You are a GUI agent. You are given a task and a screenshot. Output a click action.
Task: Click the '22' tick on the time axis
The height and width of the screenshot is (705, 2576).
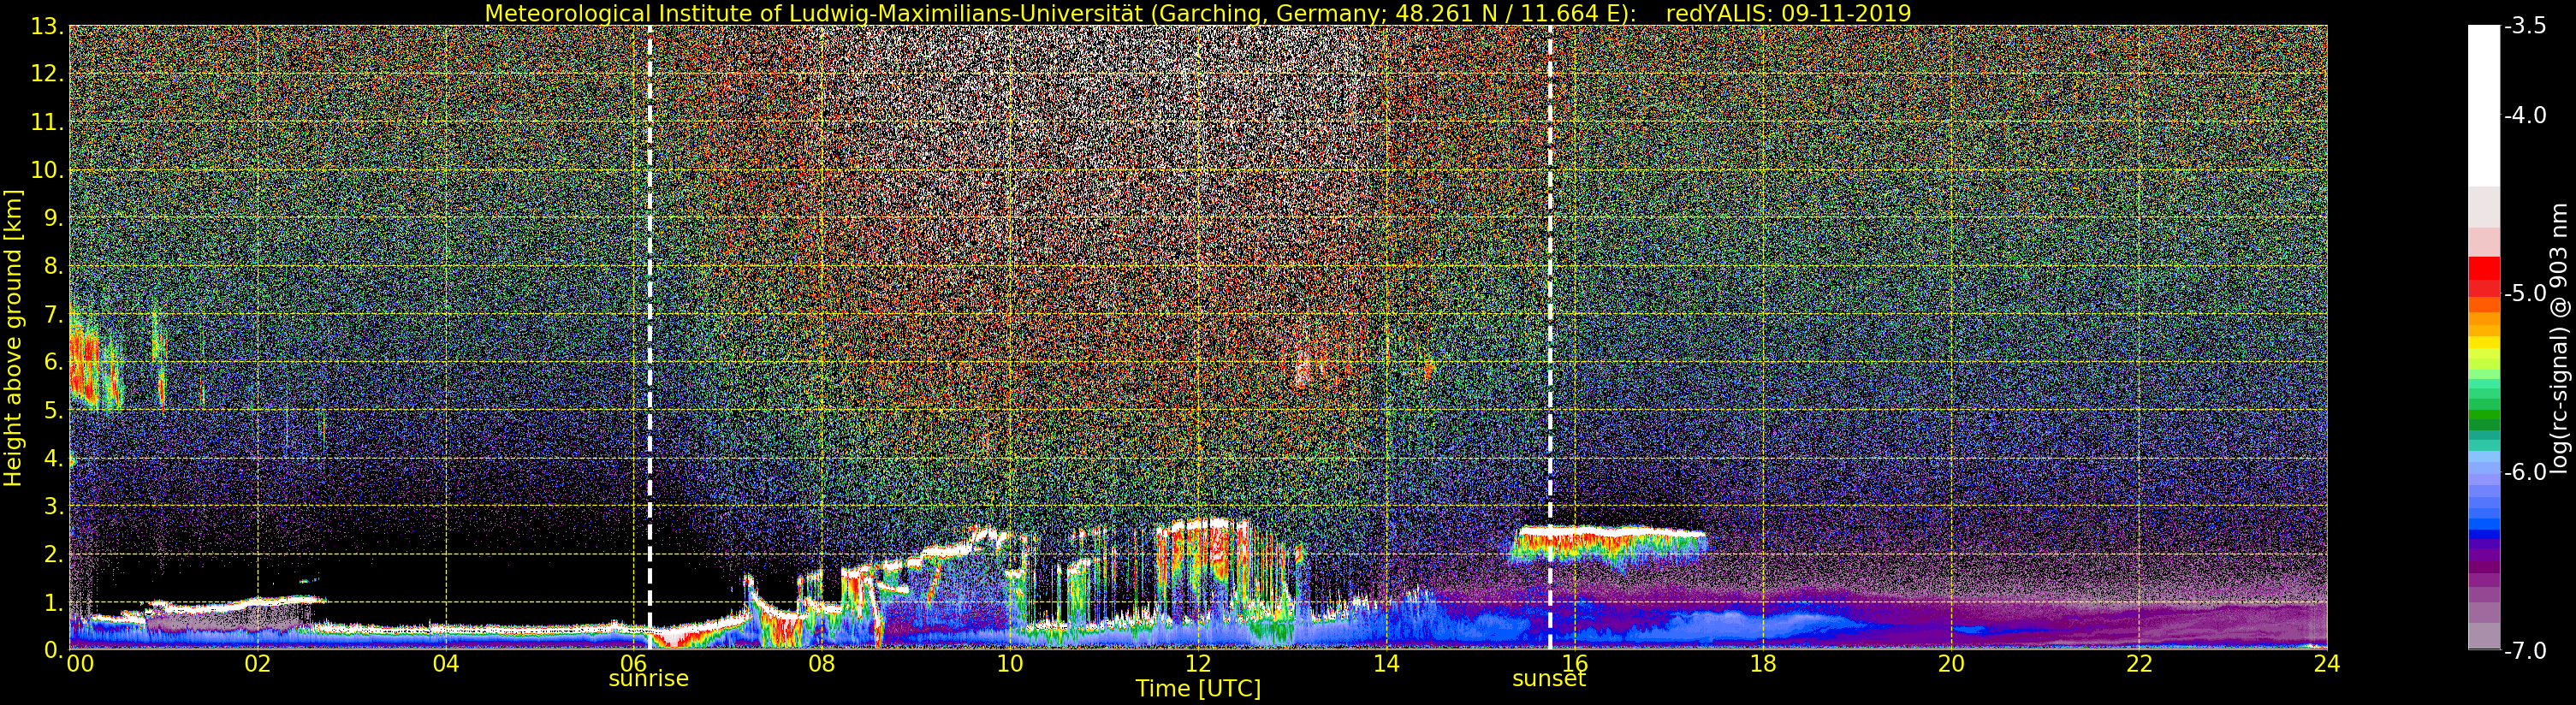(2139, 663)
